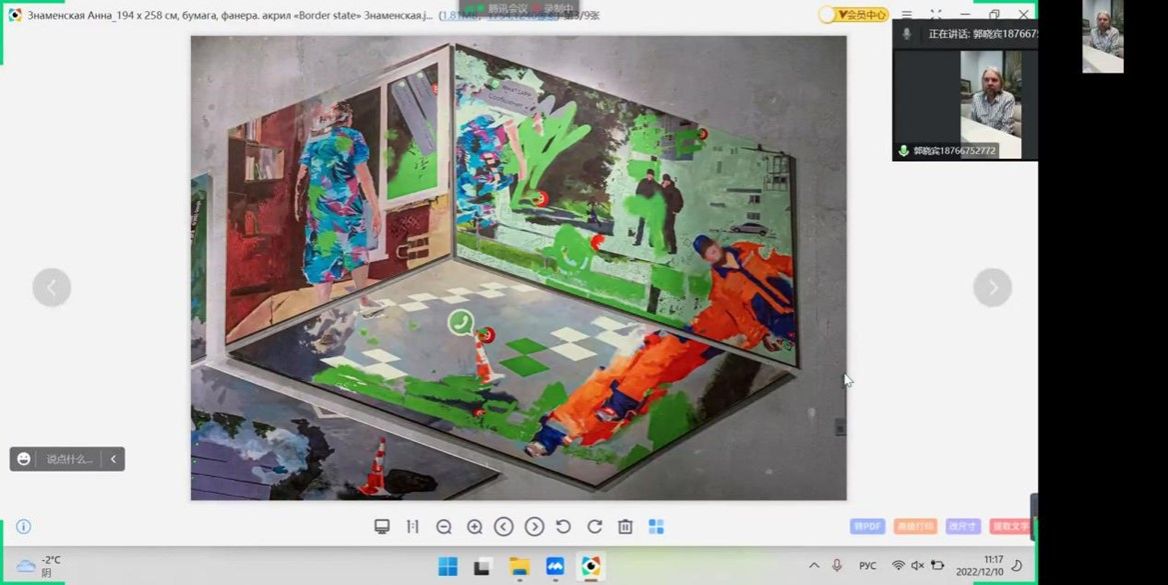Click the 转PDF button
Image resolution: width=1168 pixels, height=585 pixels.
pyautogui.click(x=868, y=526)
